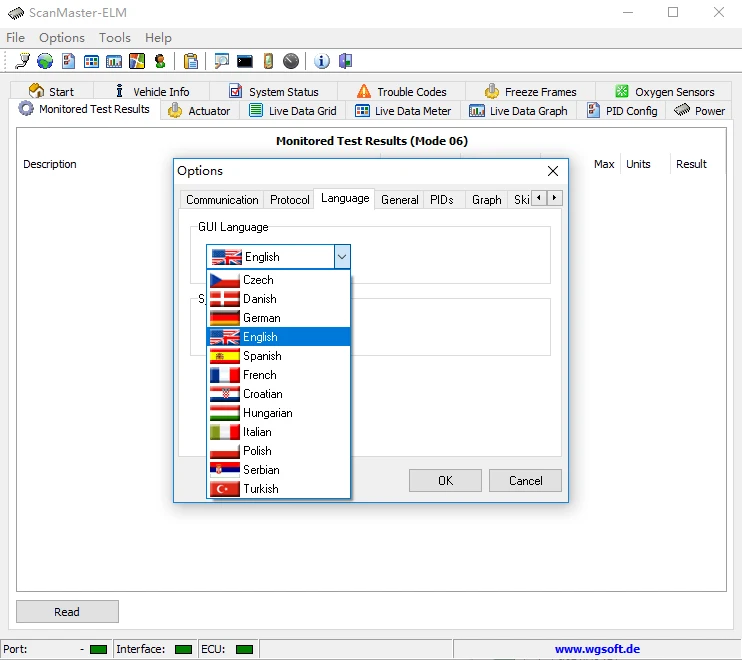Viewport: 742px width, 660px height.
Task: Switch to System Status tab
Action: point(274,91)
